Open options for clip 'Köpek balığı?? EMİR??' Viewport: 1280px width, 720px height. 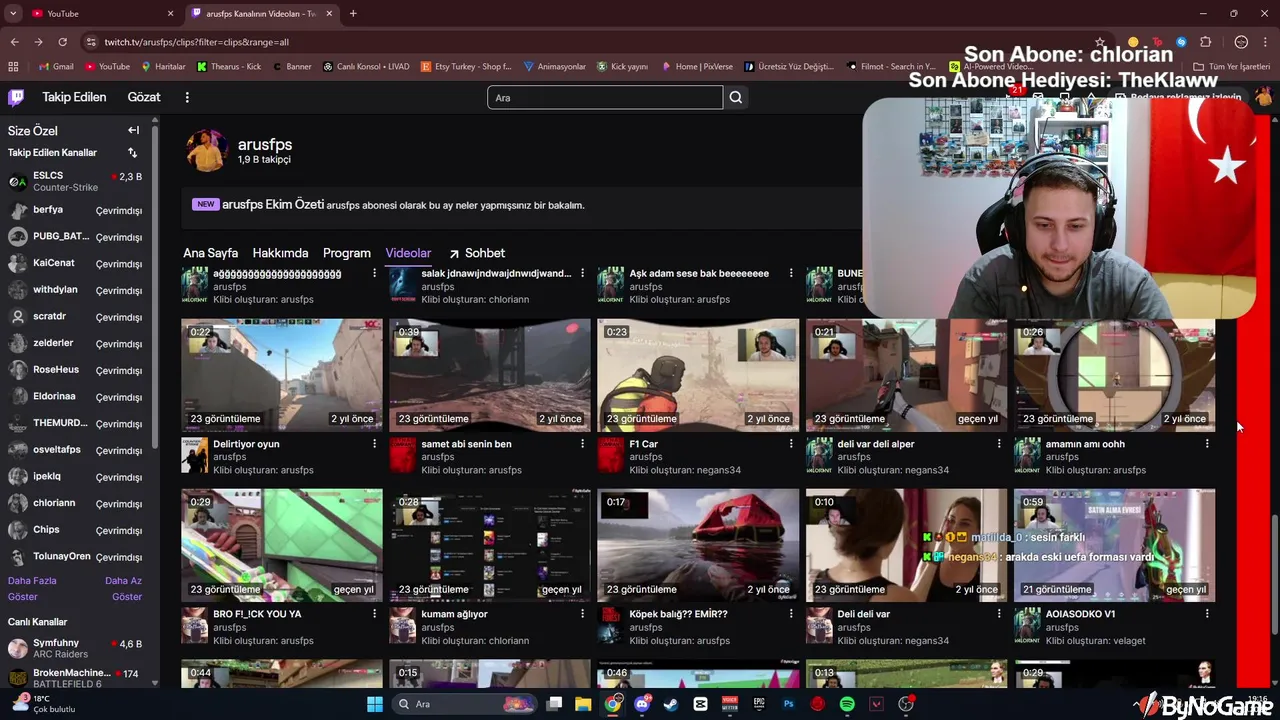[791, 614]
